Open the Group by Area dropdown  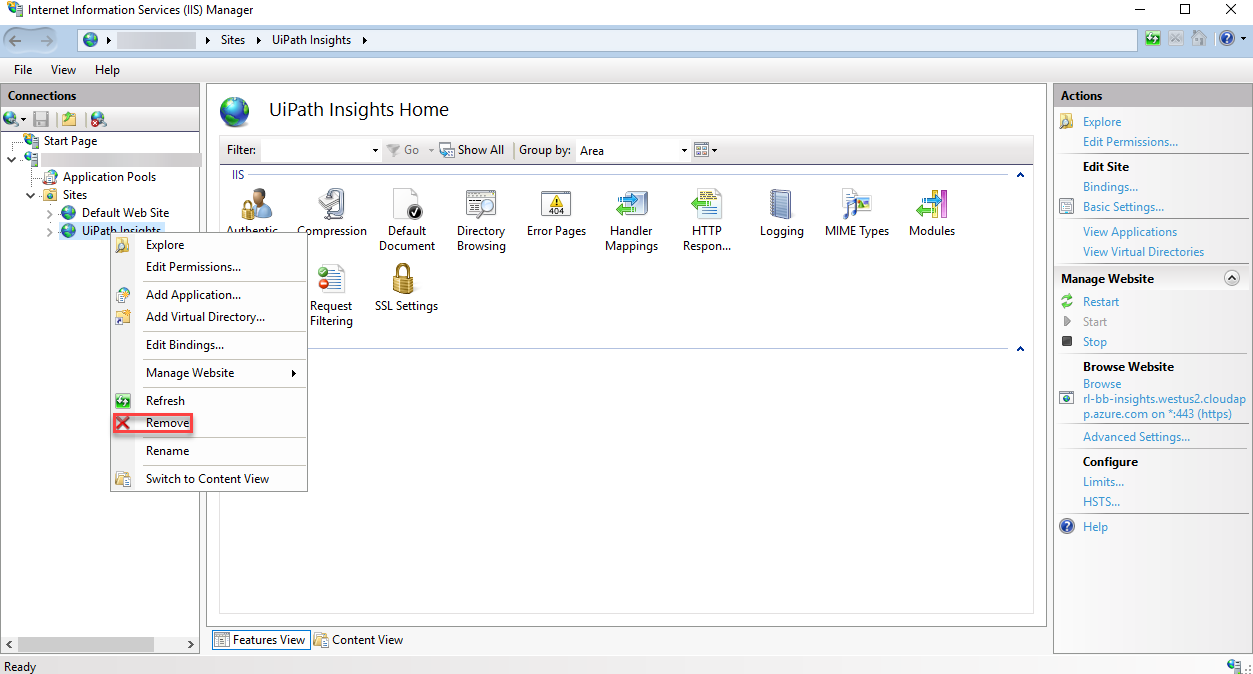[x=685, y=150]
